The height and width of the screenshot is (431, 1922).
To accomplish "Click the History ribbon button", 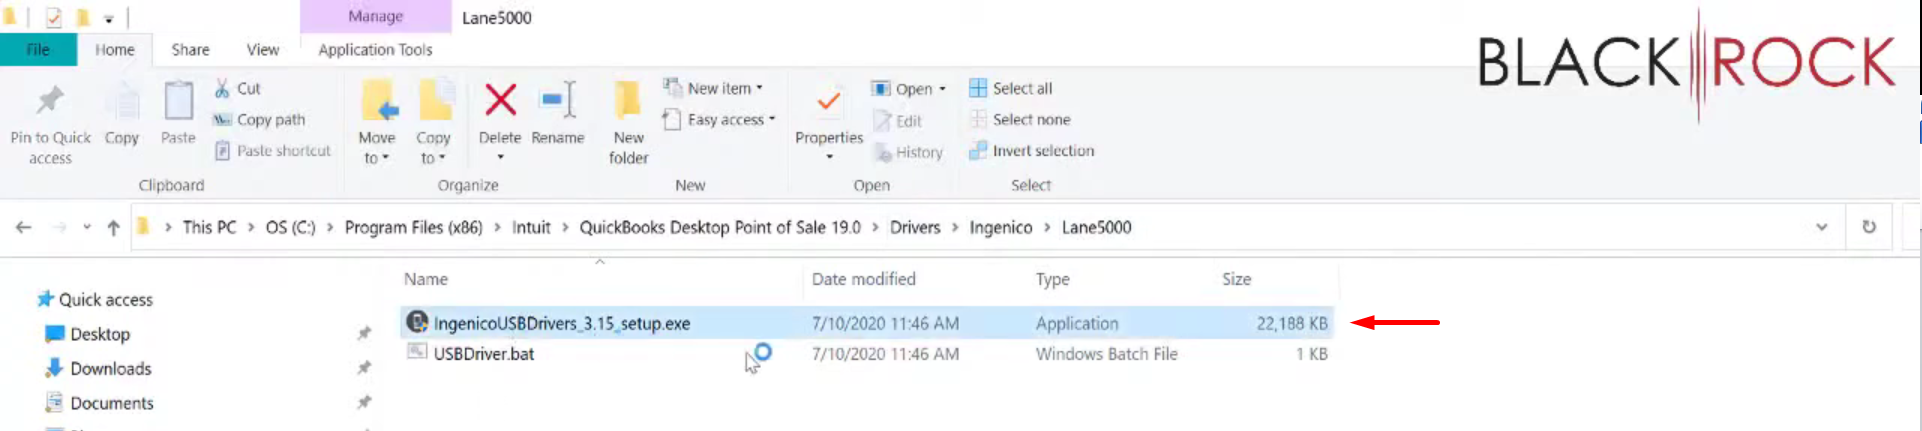I will click(908, 152).
